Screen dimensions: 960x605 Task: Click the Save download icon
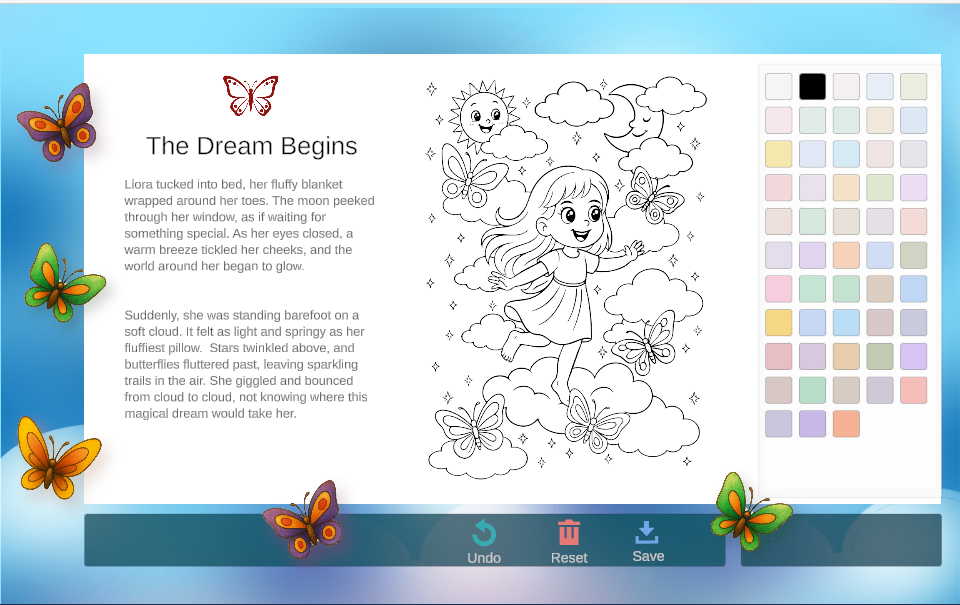[x=647, y=531]
